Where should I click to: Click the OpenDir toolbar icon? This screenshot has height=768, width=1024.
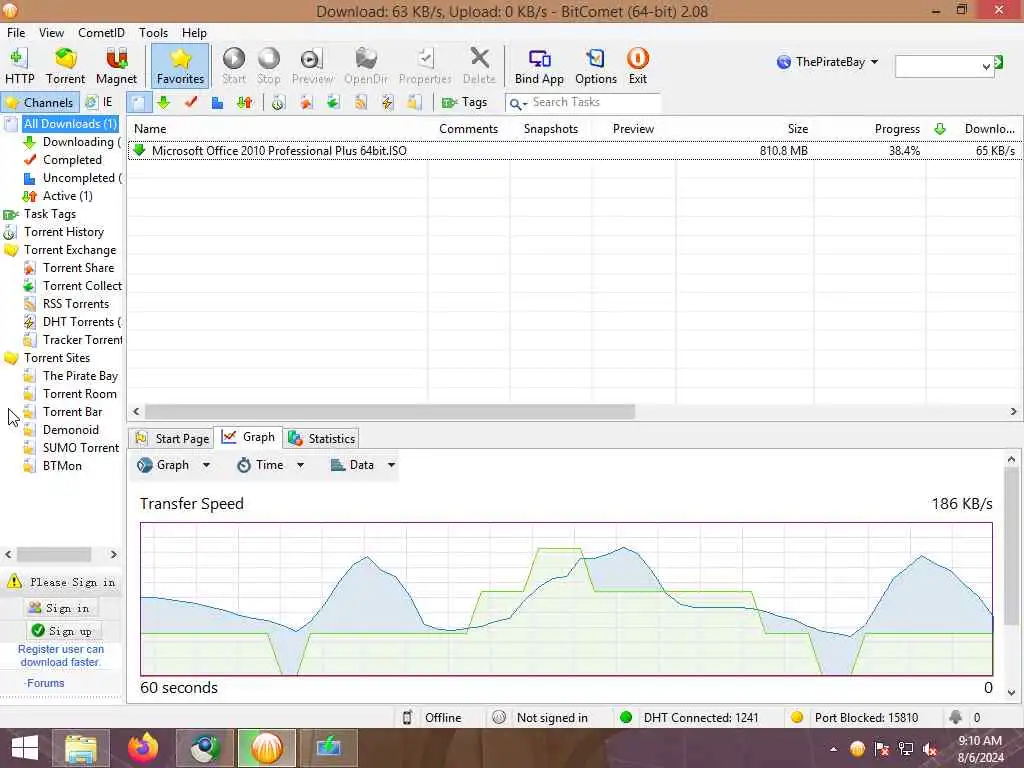pos(366,66)
